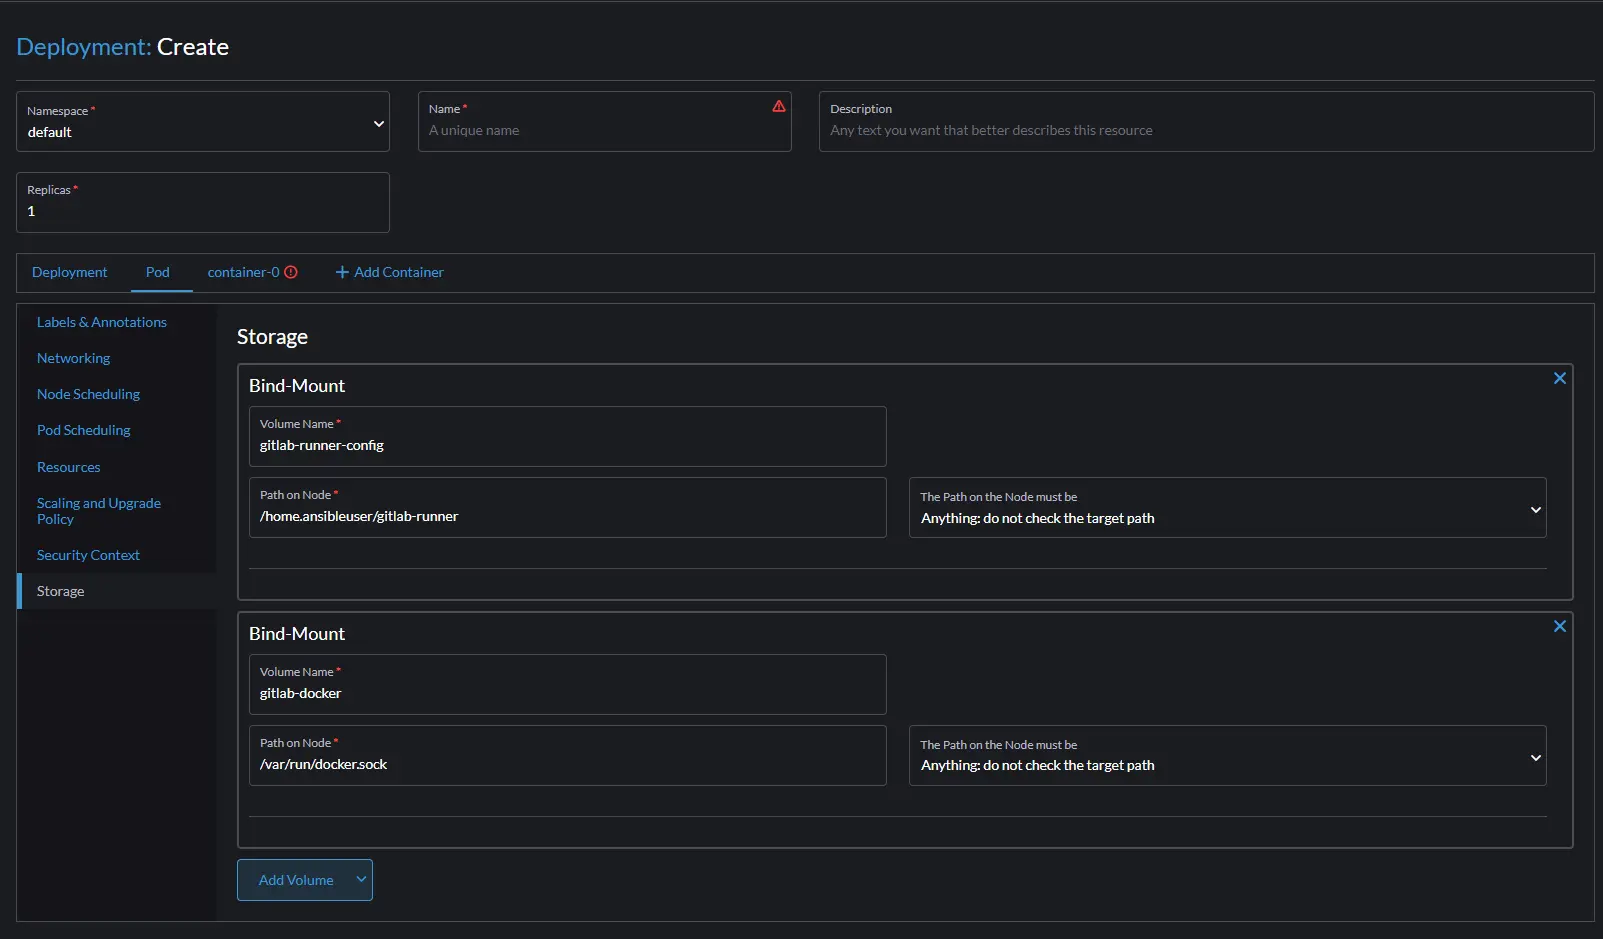
Task: Switch to the container-0 tab
Action: (x=243, y=272)
